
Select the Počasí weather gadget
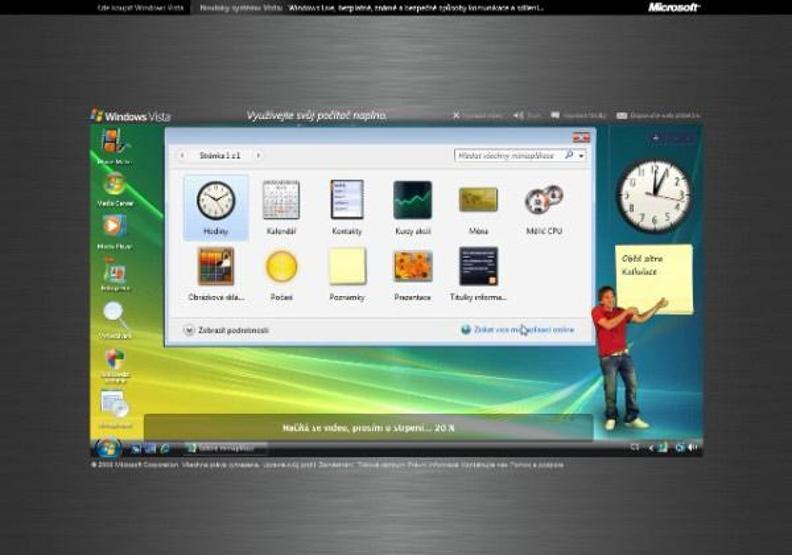pos(281,274)
